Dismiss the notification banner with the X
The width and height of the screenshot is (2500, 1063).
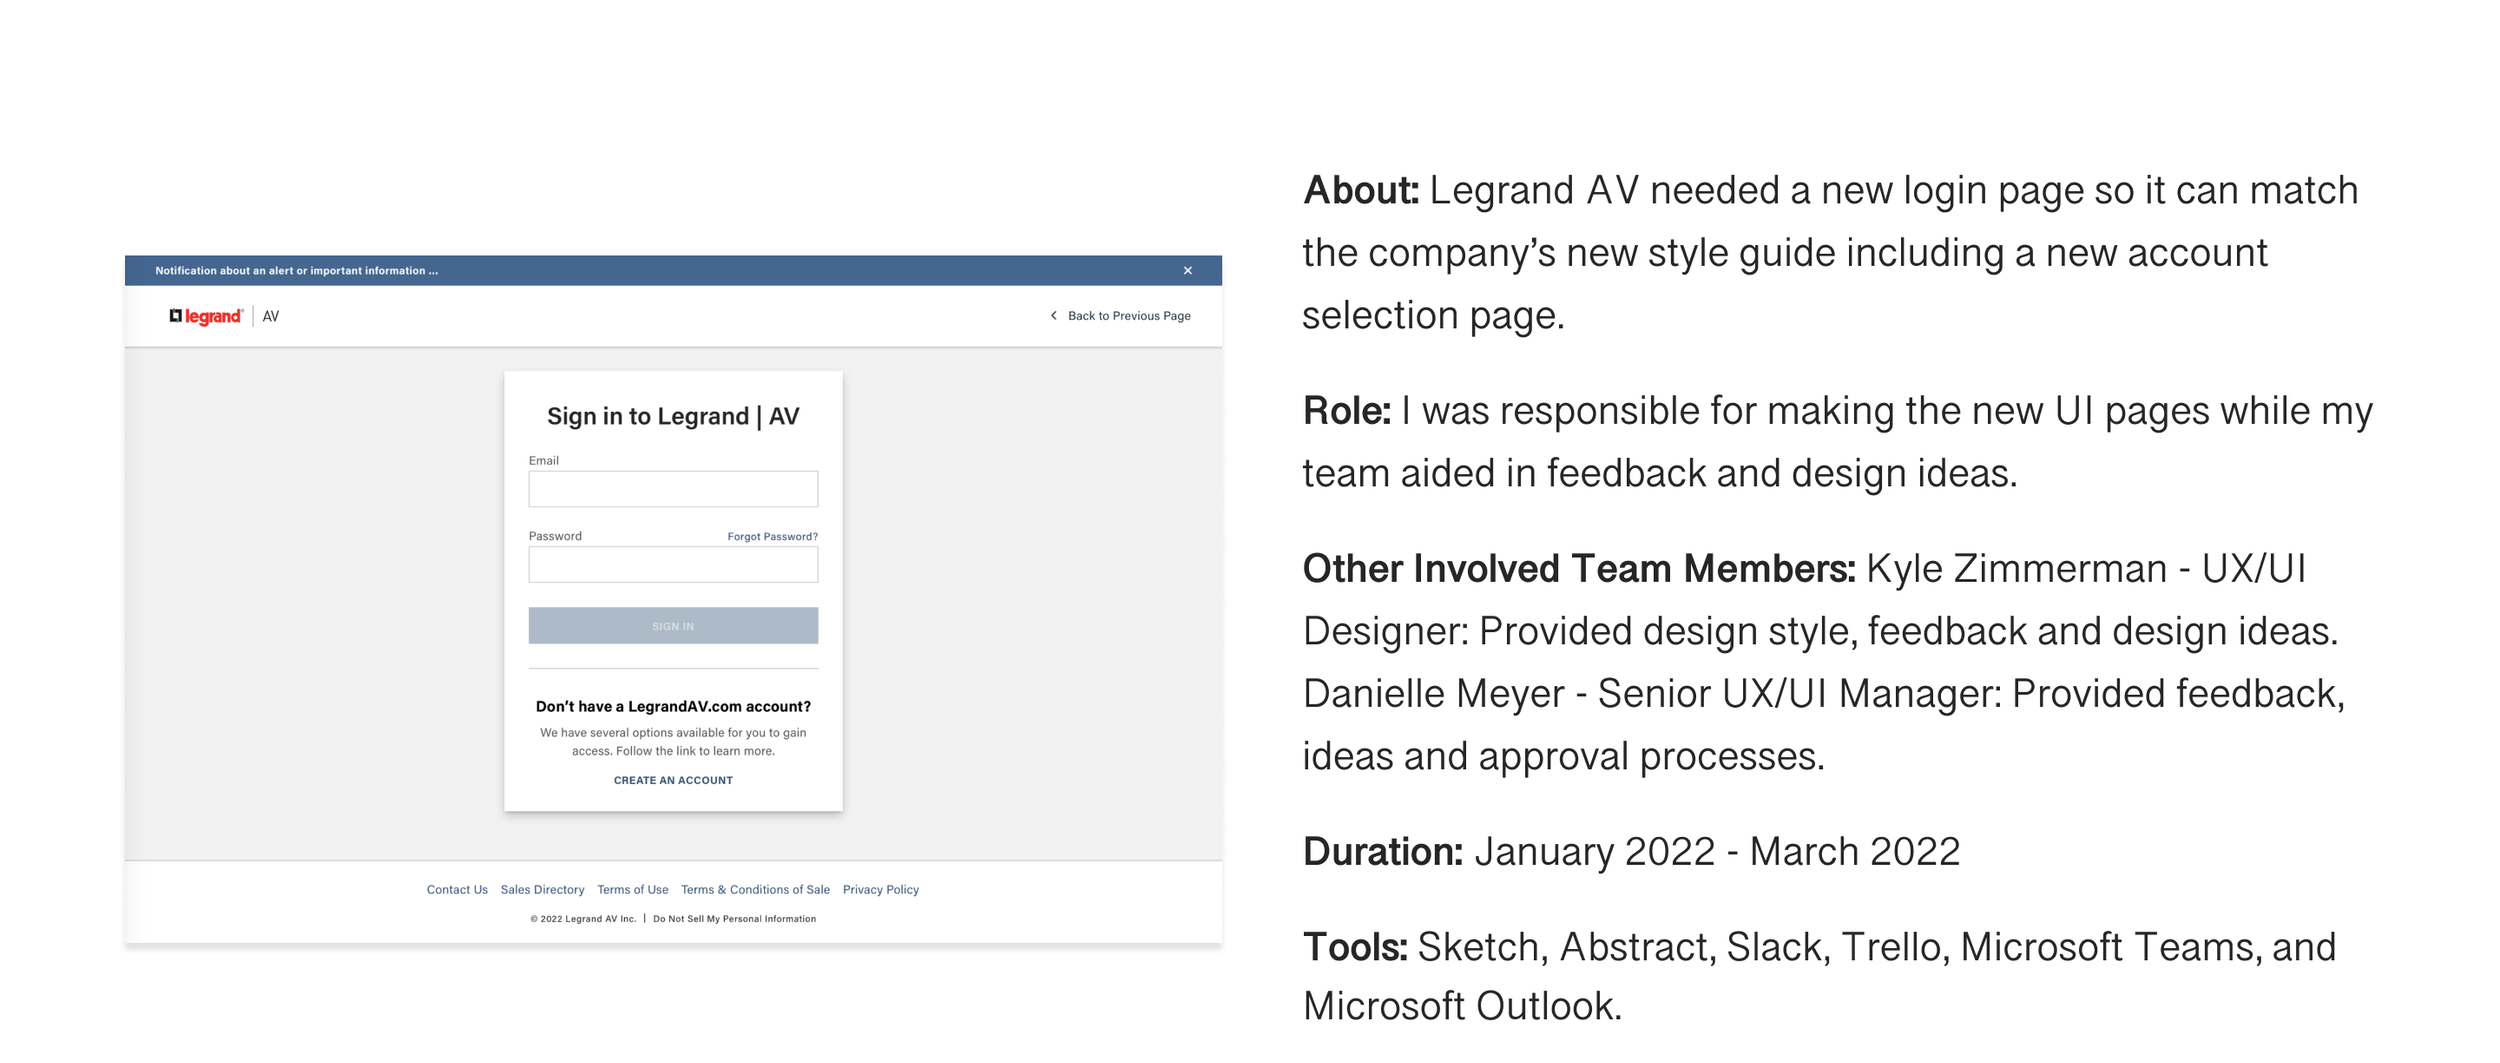[x=1188, y=271]
